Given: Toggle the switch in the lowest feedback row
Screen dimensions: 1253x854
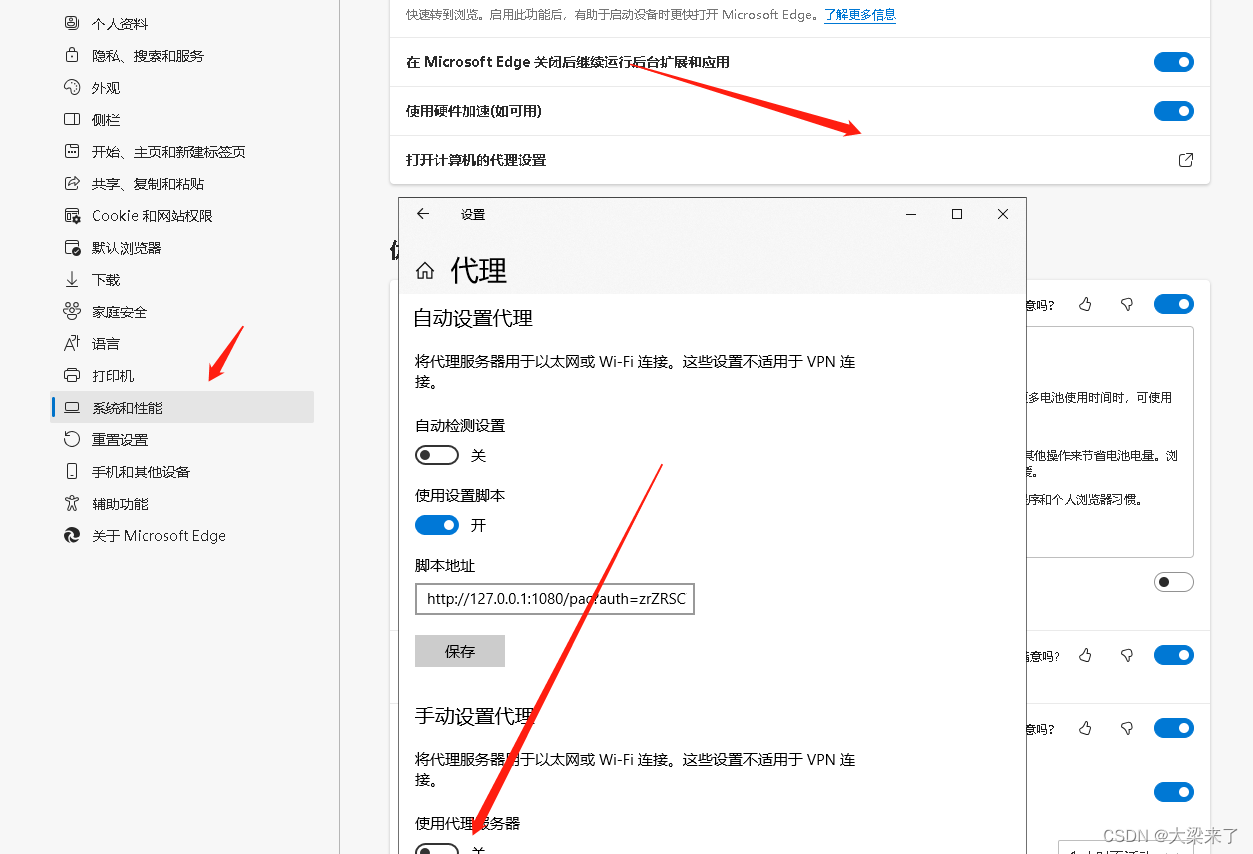Looking at the screenshot, I should (x=1174, y=728).
